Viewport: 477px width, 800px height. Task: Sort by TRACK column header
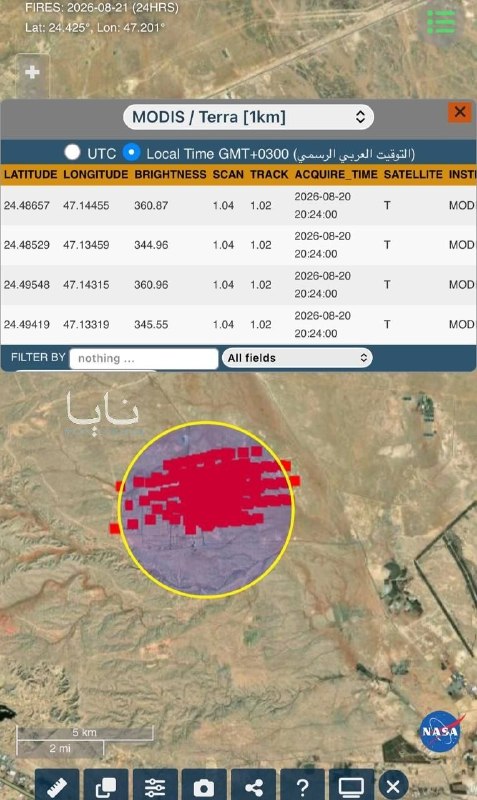pyautogui.click(x=269, y=174)
